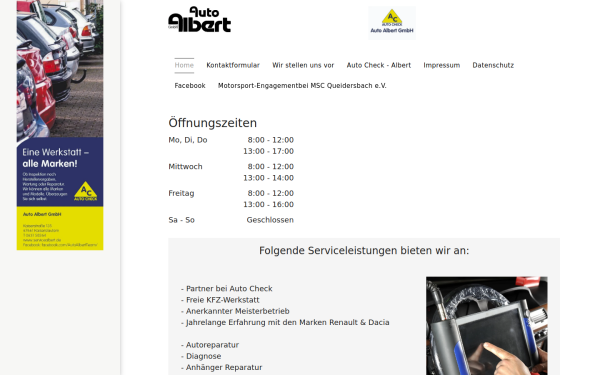Select '- Anerkannter Meisterbetrieb' line
The width and height of the screenshot is (600, 375).
click(235, 311)
